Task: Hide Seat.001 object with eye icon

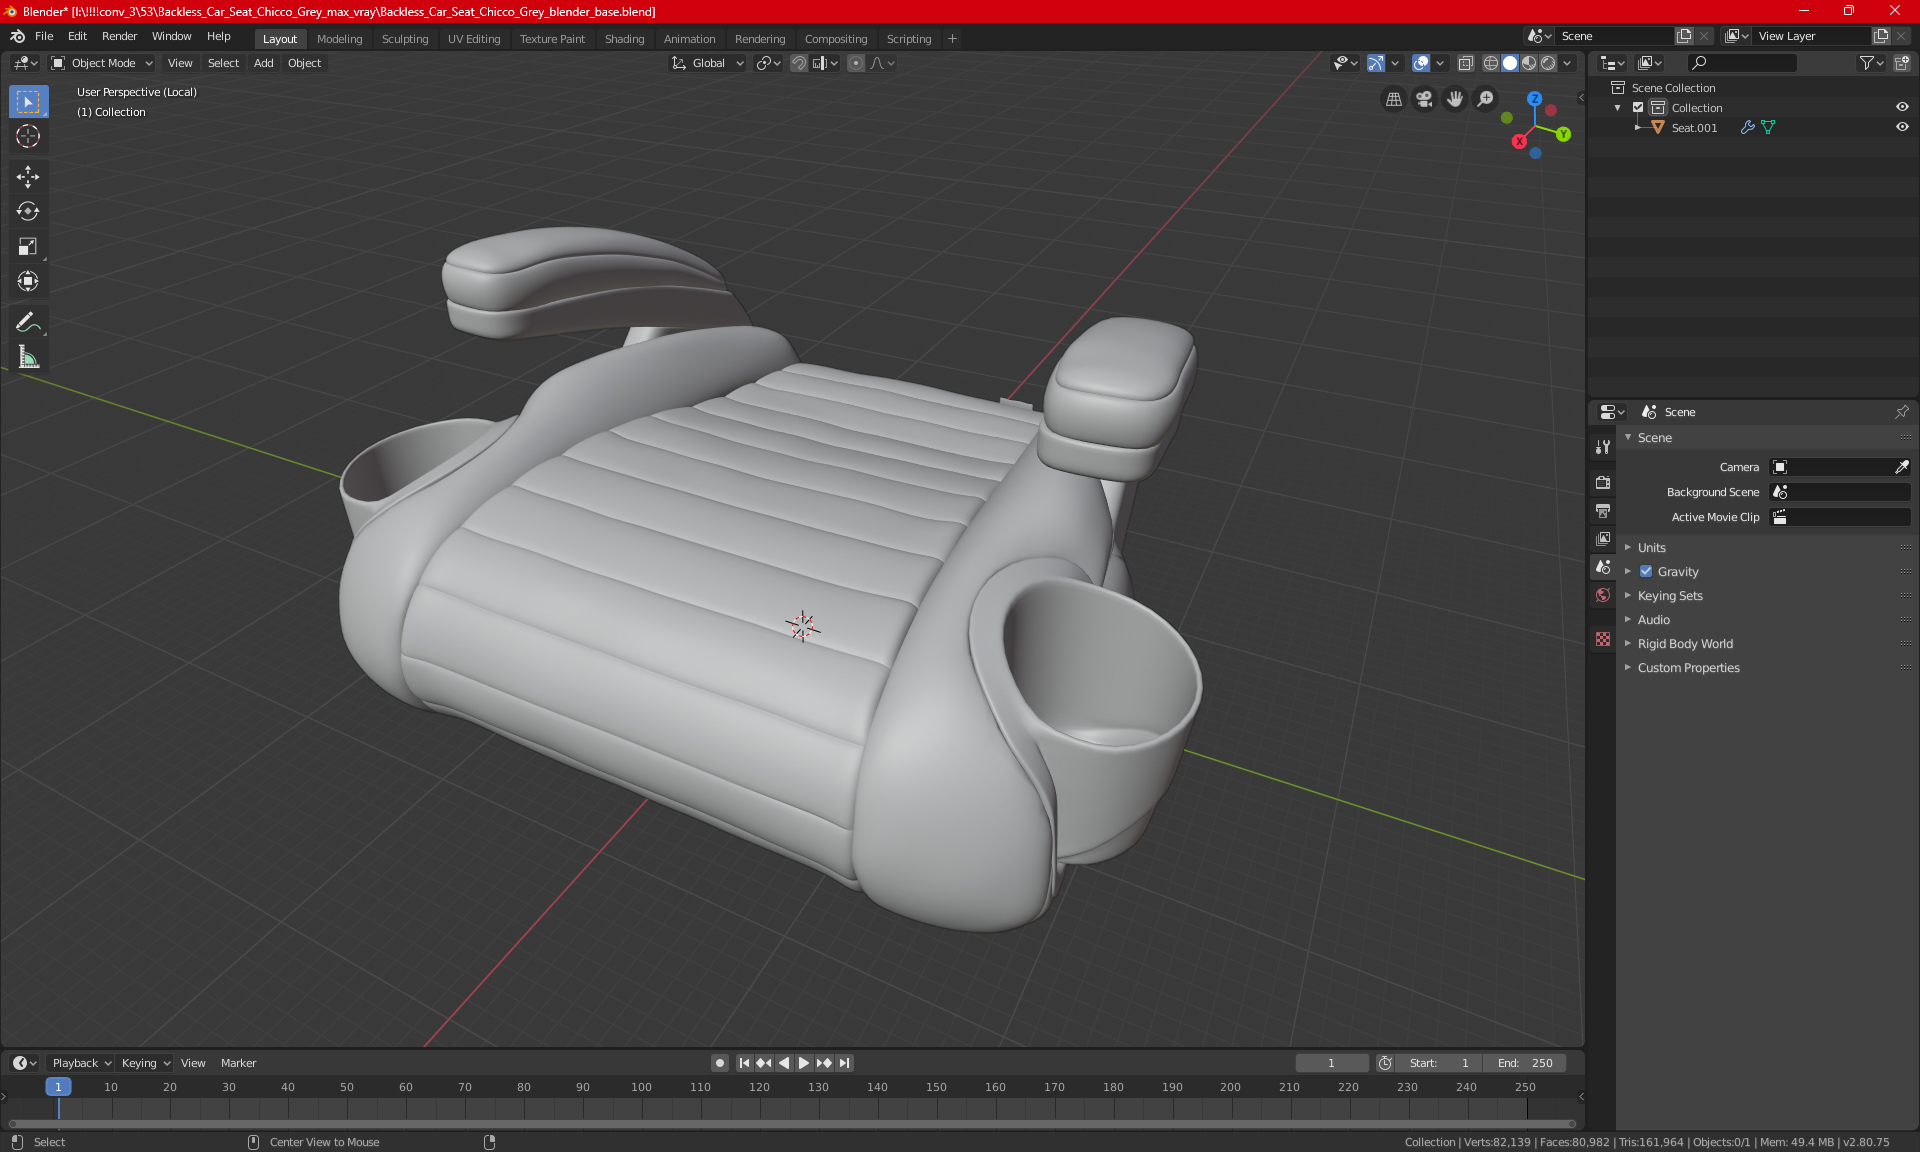Action: tap(1902, 127)
